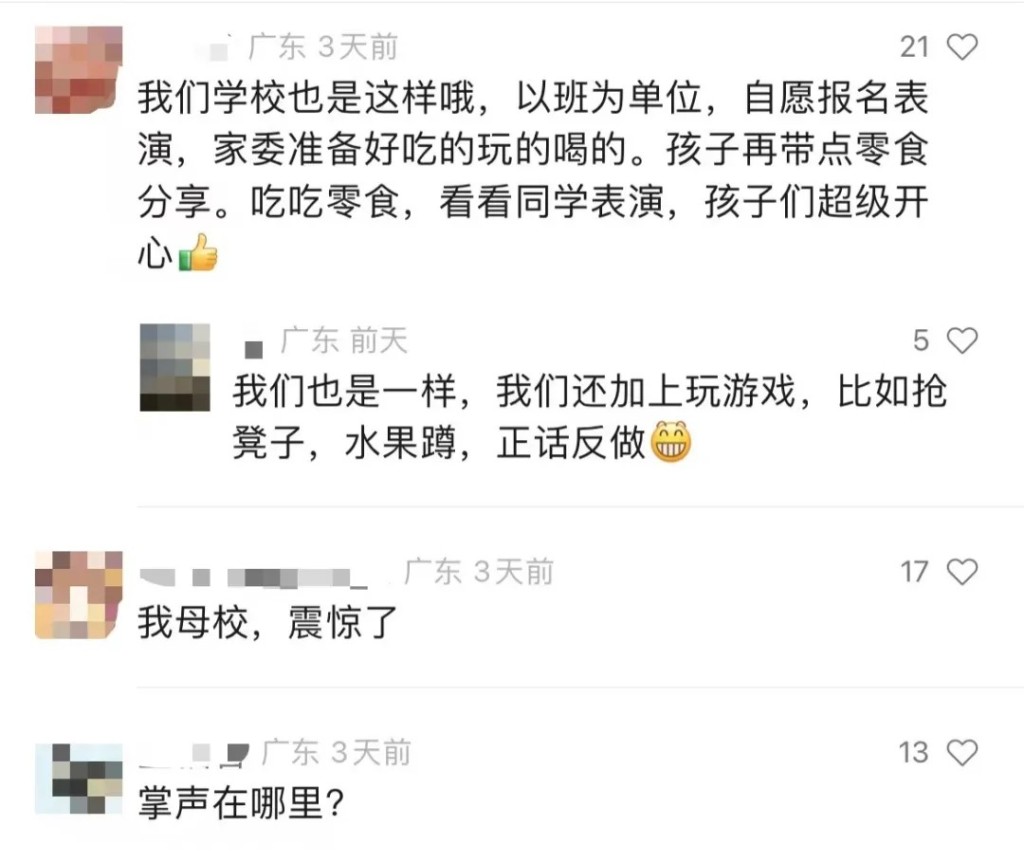Click the blurred username above 我们学校也是这样哦
Screen dimensions: 1024x862
click(190, 47)
